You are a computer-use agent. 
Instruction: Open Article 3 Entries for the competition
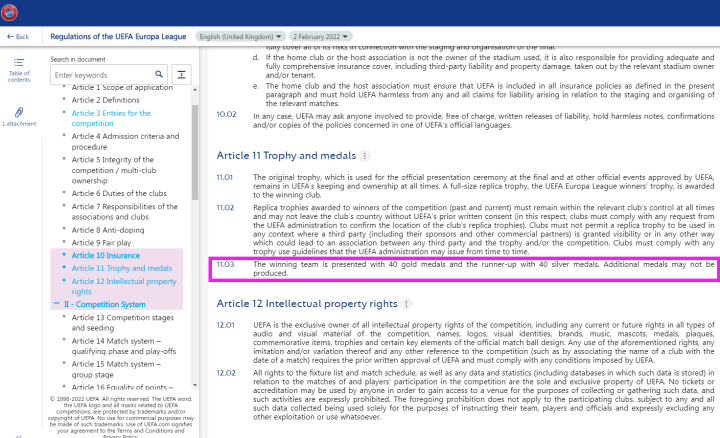(x=111, y=118)
